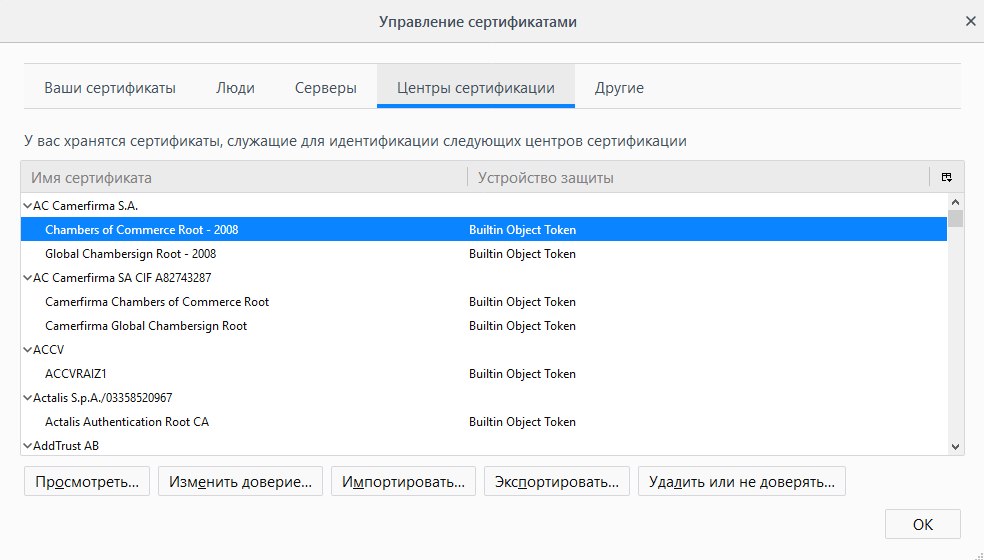Open the Серверы tab
Viewport: 984px width, 560px height.
tap(326, 87)
